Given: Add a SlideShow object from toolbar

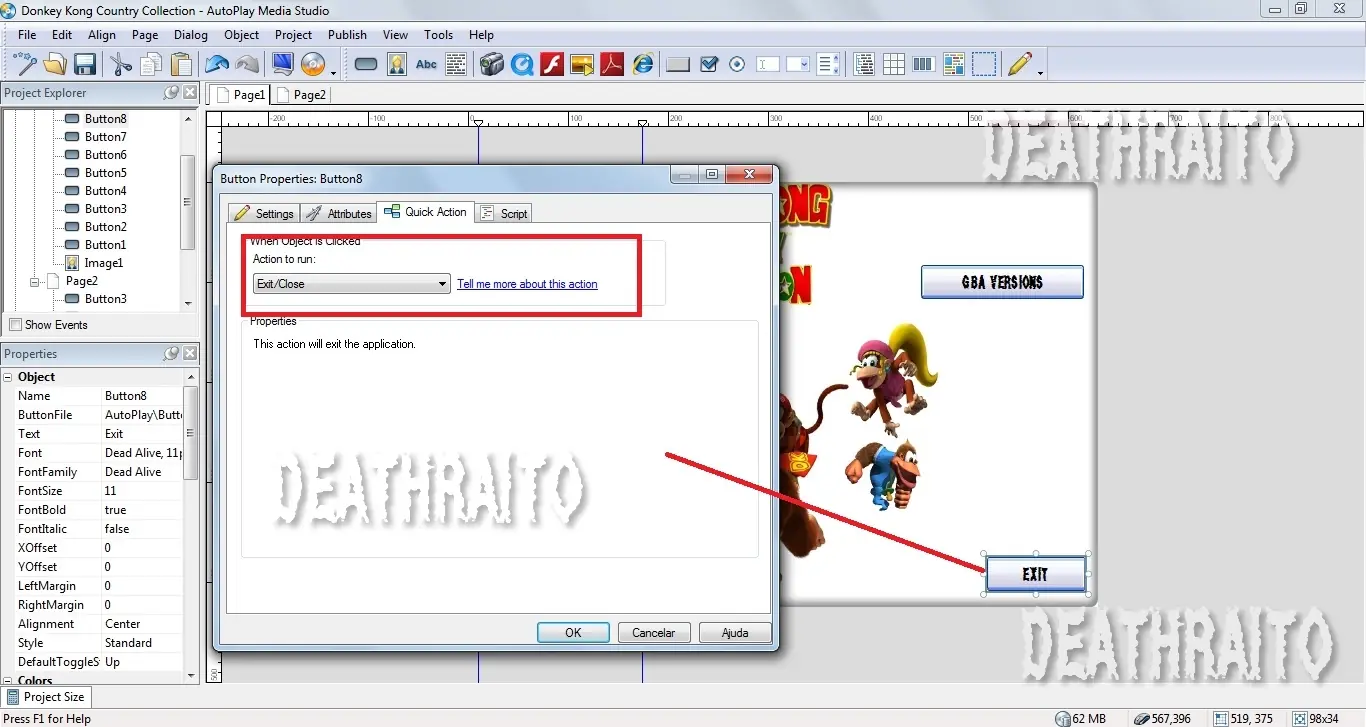Looking at the screenshot, I should click(582, 64).
